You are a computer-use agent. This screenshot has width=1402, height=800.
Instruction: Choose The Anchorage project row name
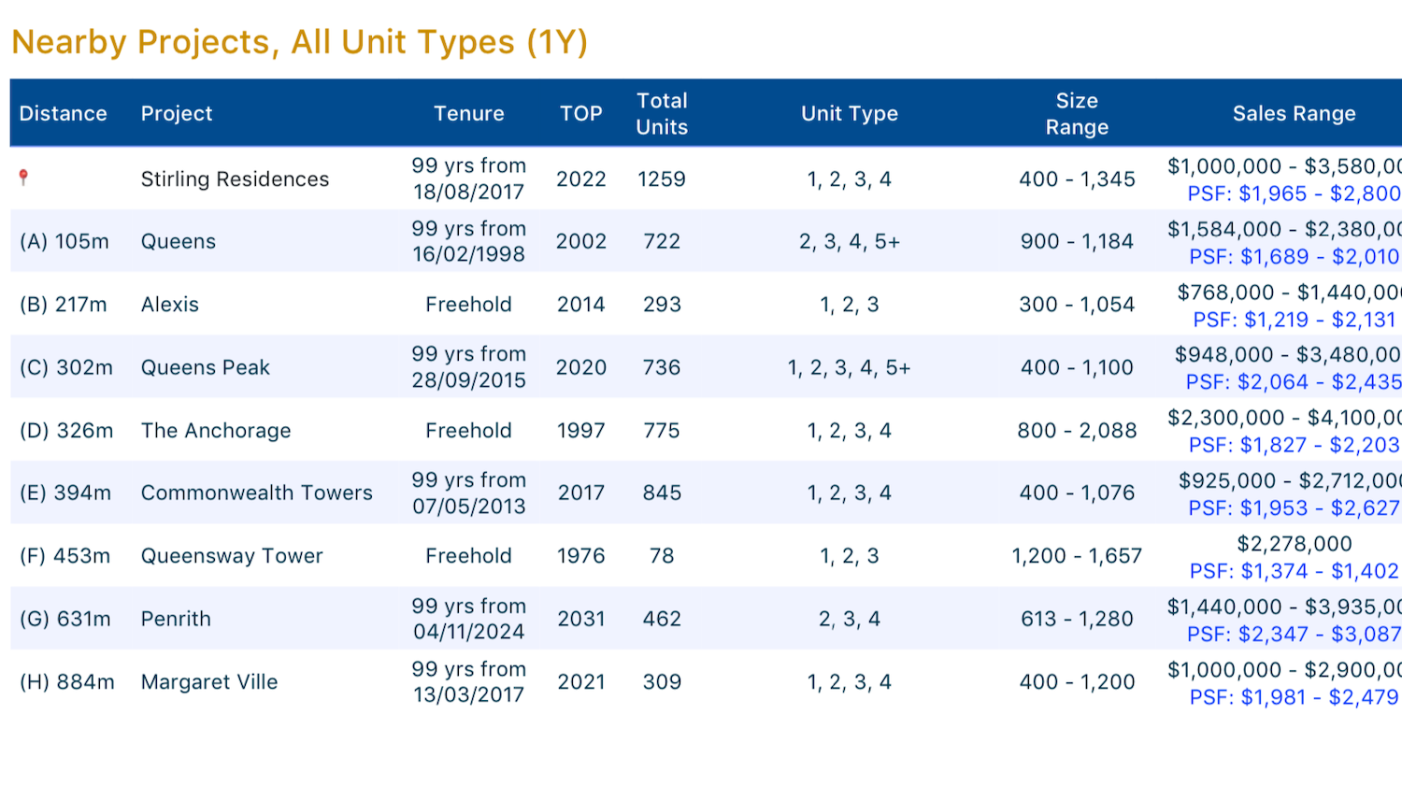pyautogui.click(x=216, y=430)
